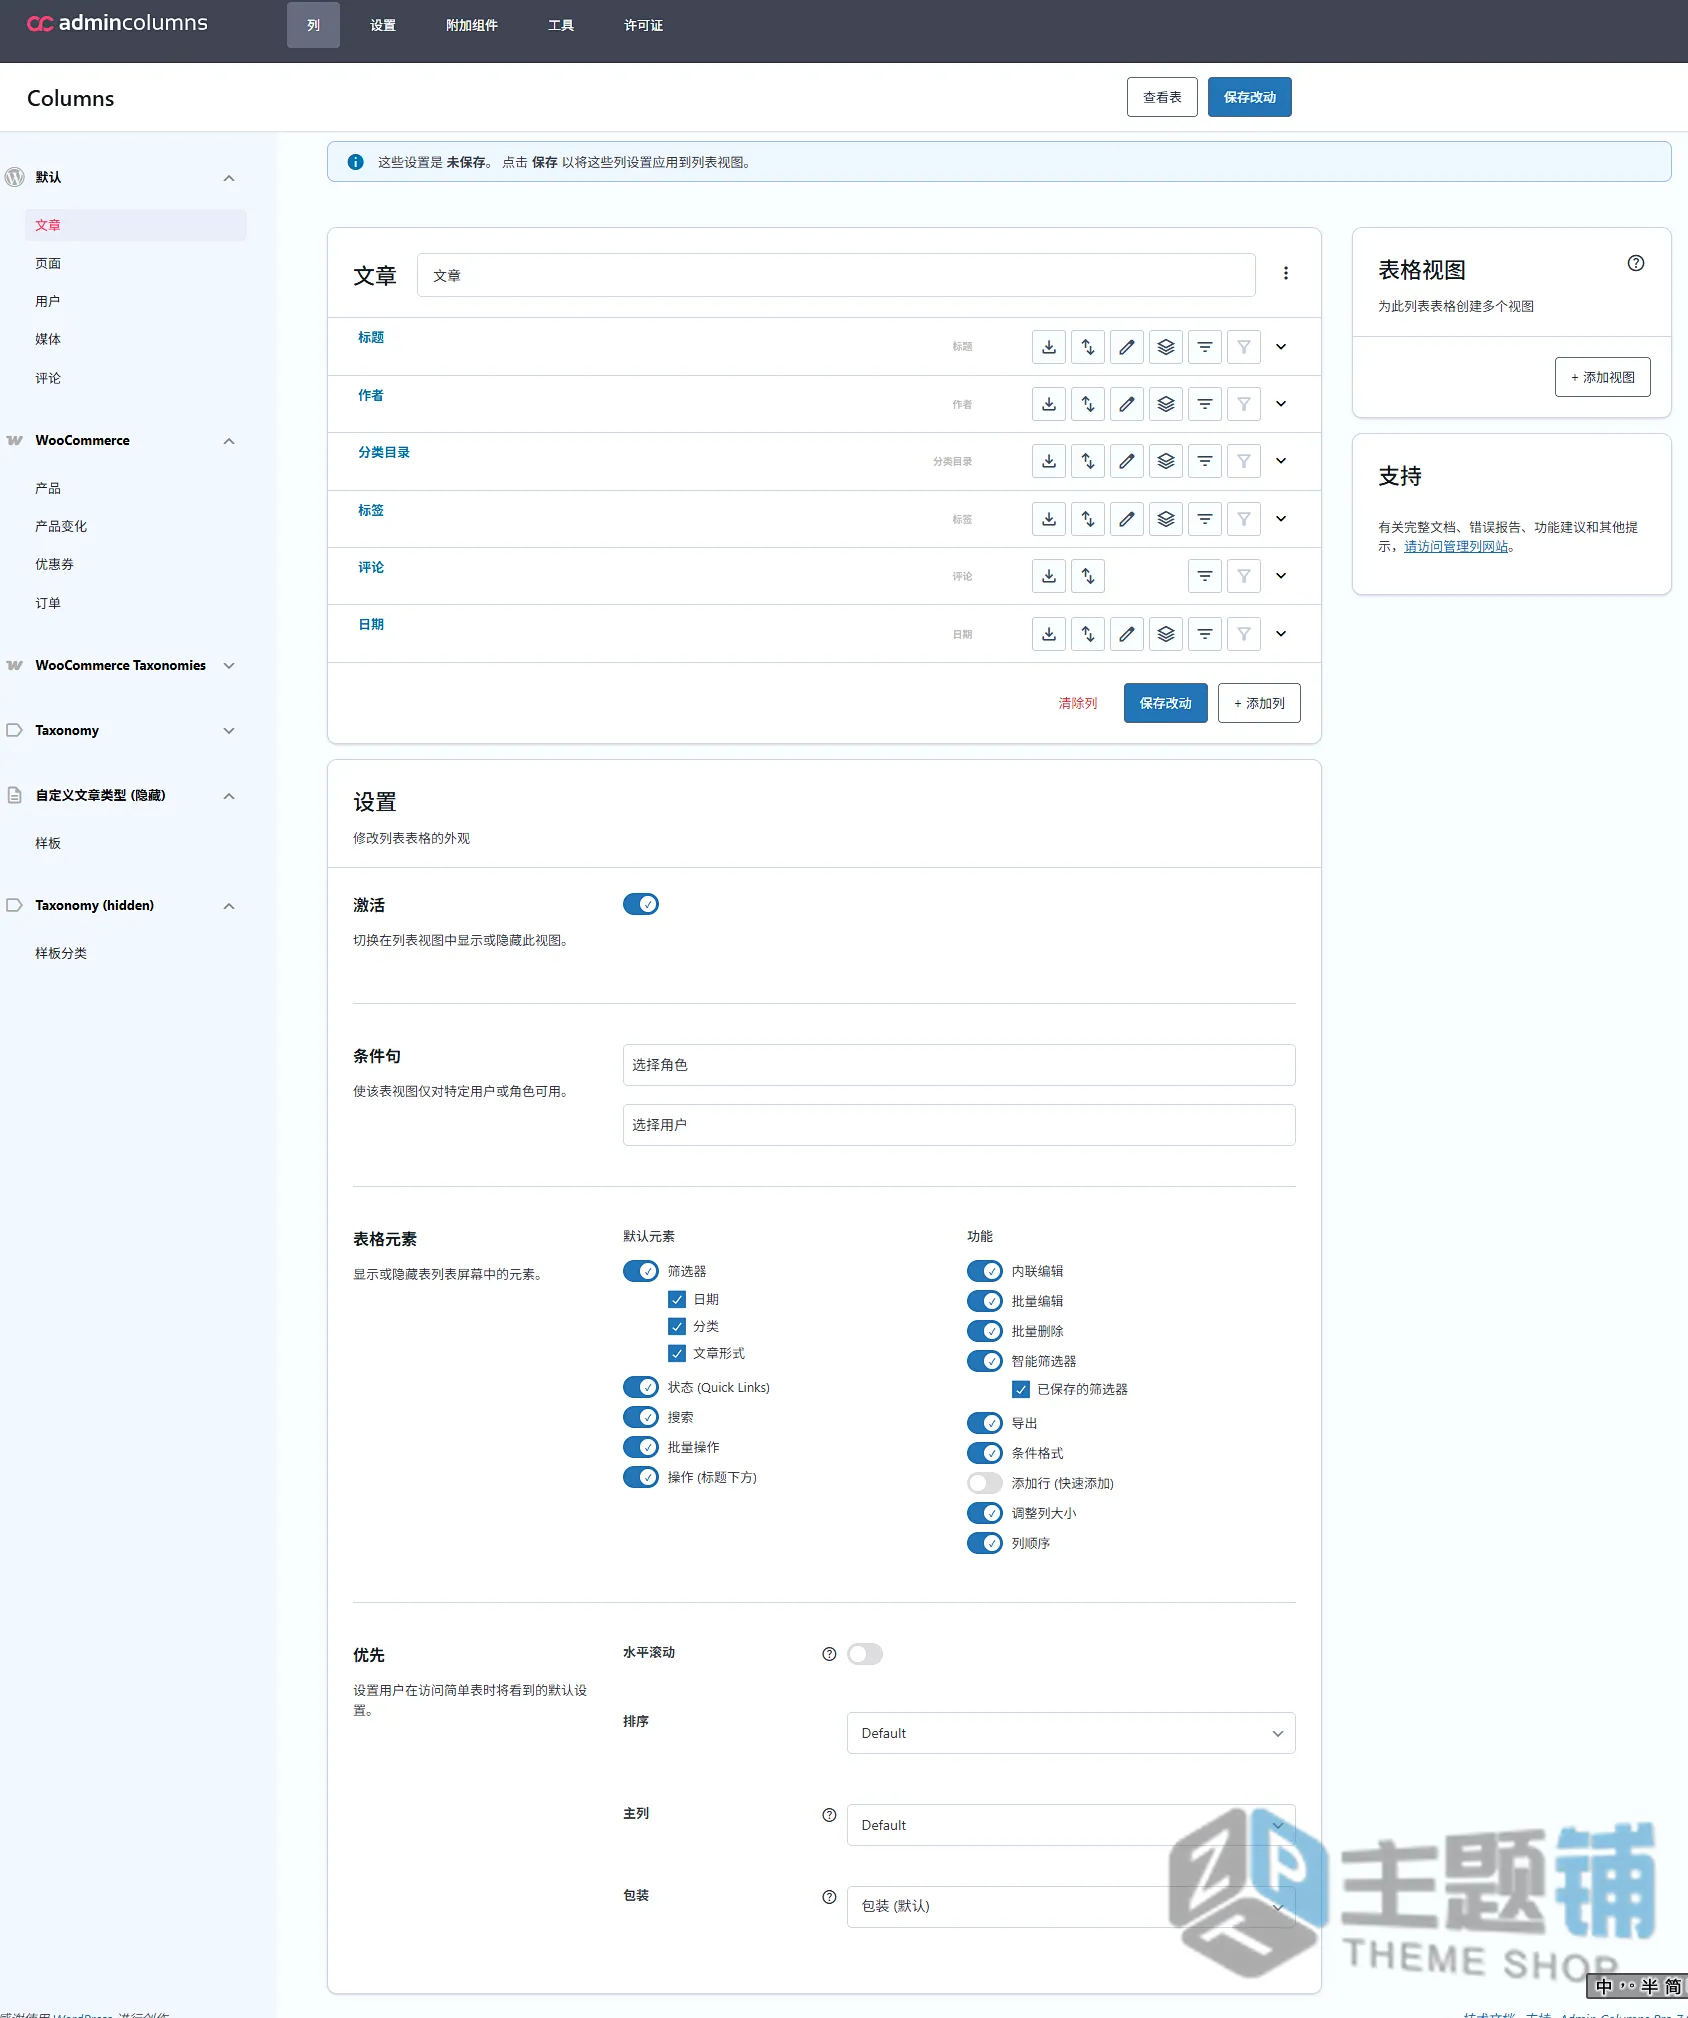Image resolution: width=1688 pixels, height=2018 pixels.
Task: Open the 设置 top tab
Action: point(383,25)
